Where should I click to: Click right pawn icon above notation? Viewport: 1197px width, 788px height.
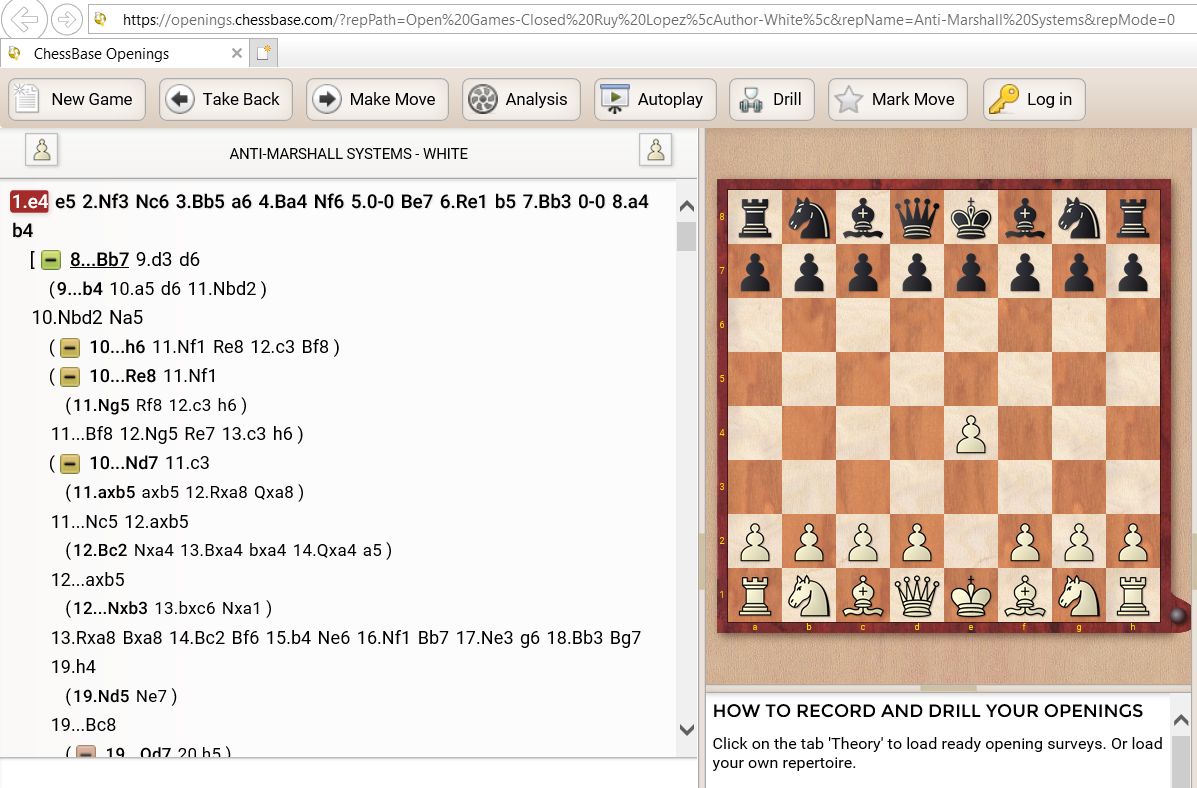click(x=655, y=150)
